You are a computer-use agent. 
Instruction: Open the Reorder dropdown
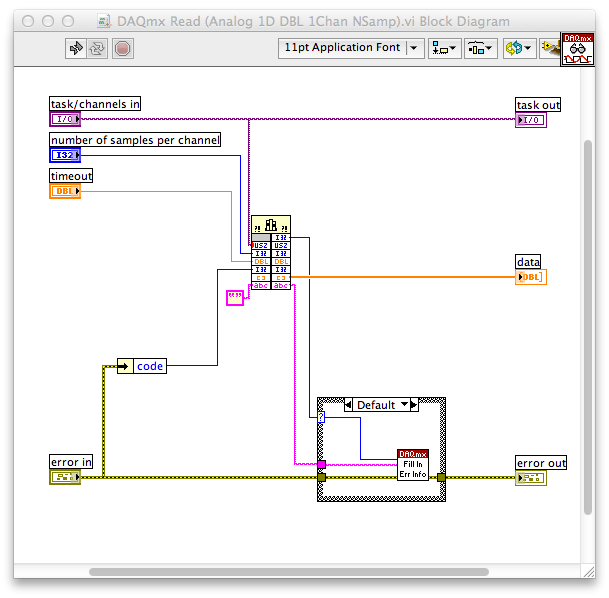[520, 49]
